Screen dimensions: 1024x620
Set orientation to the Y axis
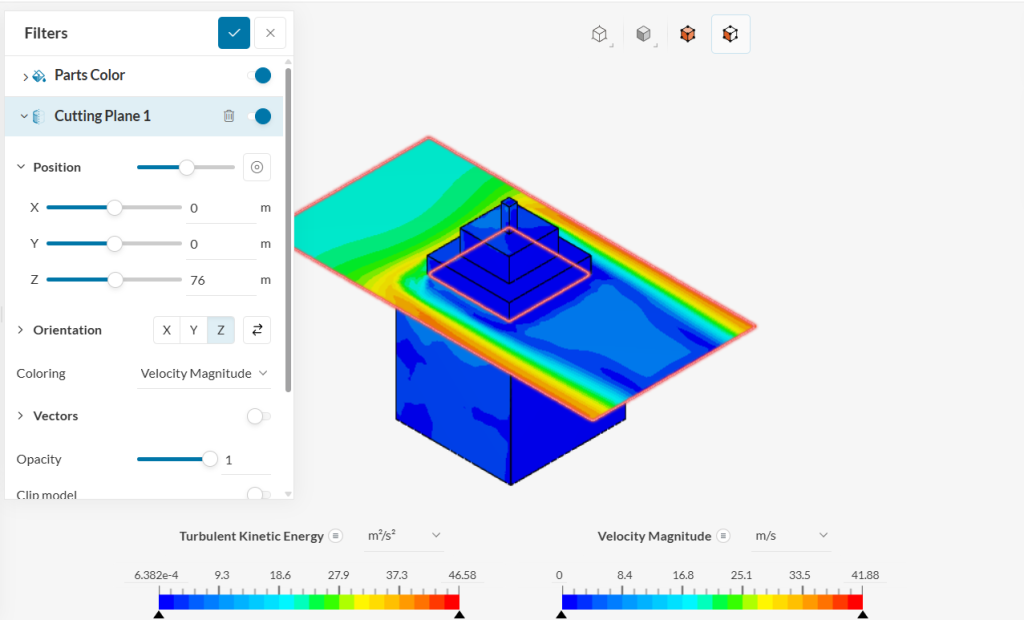[193, 330]
